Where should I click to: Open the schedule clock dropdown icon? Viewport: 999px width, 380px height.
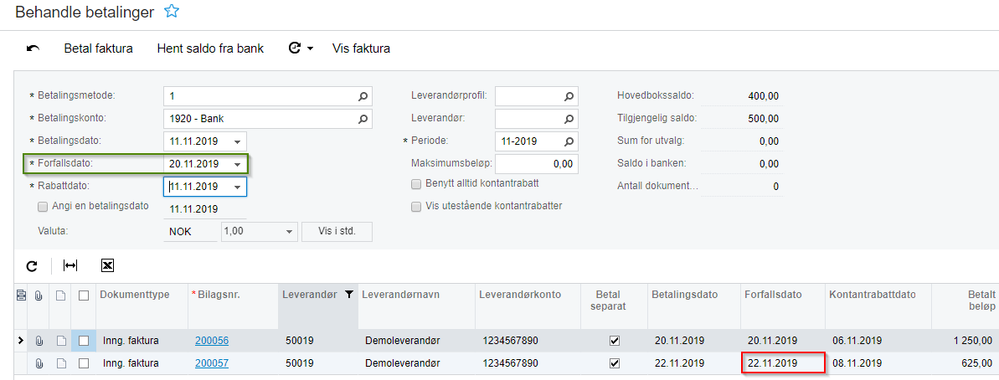301,48
